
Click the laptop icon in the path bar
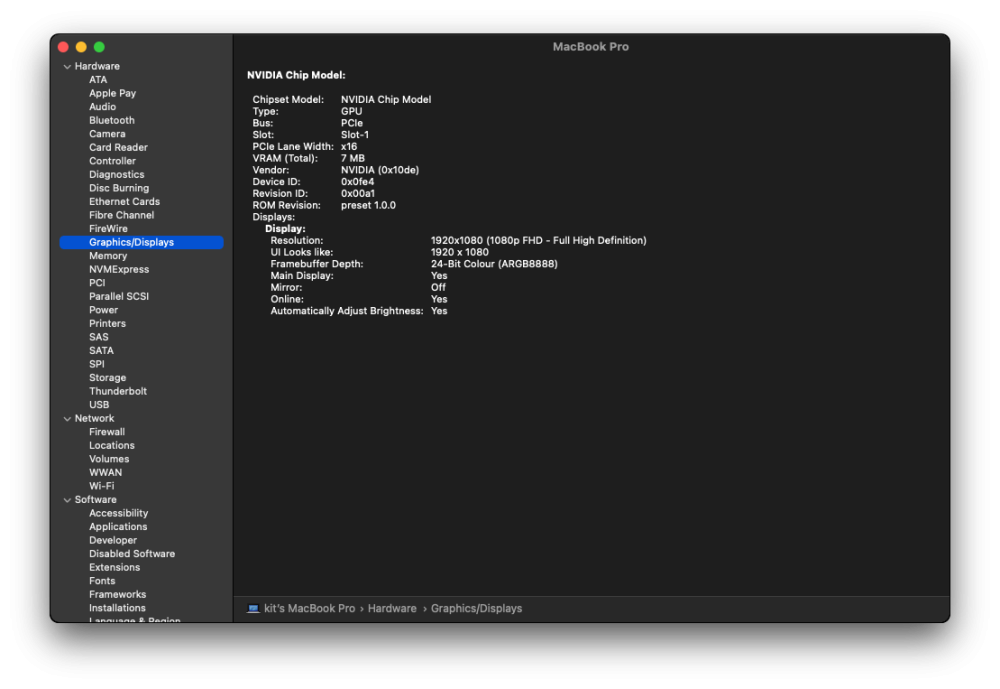[253, 609]
